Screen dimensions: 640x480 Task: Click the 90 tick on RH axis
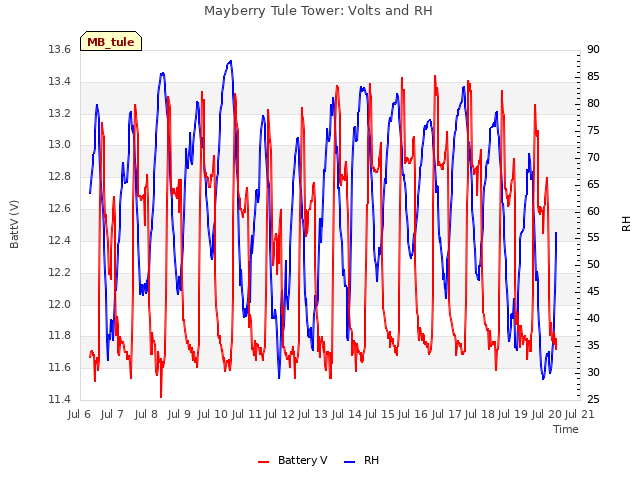pyautogui.click(x=593, y=50)
